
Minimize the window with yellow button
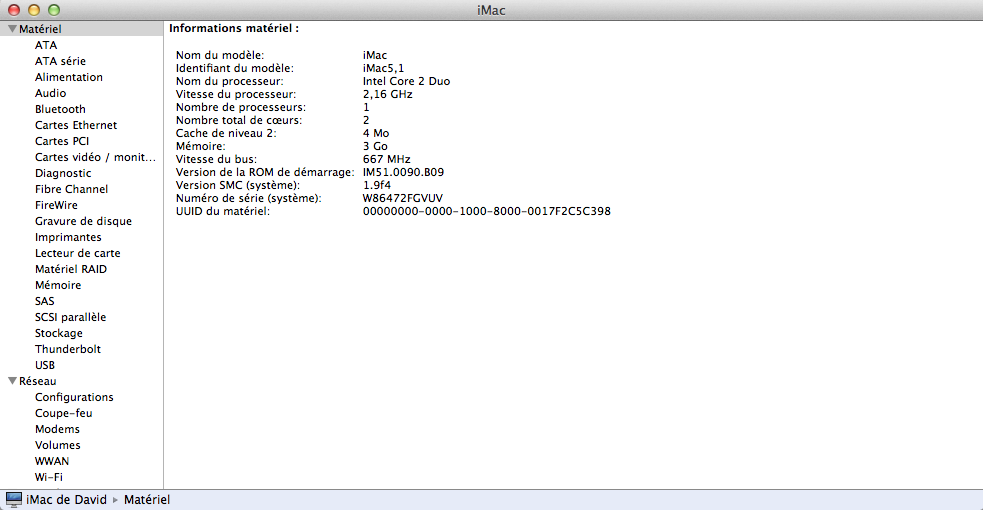coord(34,10)
